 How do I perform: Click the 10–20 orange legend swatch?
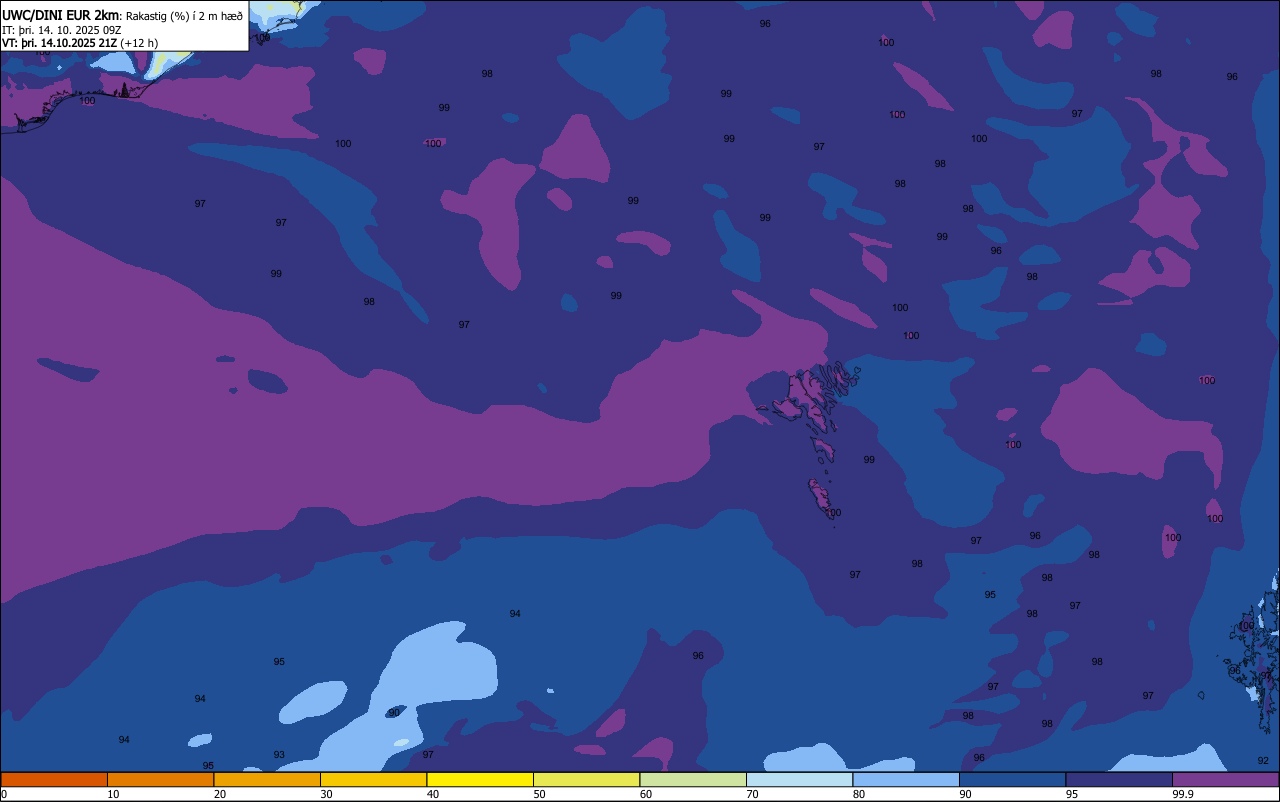160,779
